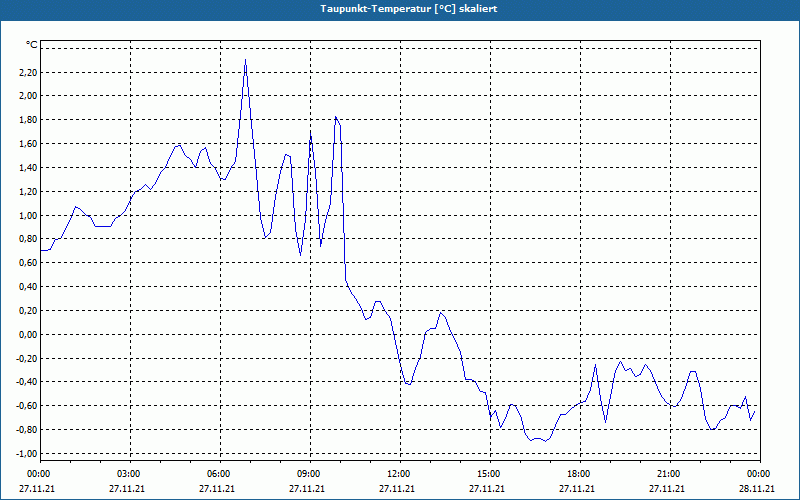The width and height of the screenshot is (800, 500).
Task: Pick the '15:00' time axis label
Action: pyautogui.click(x=490, y=474)
